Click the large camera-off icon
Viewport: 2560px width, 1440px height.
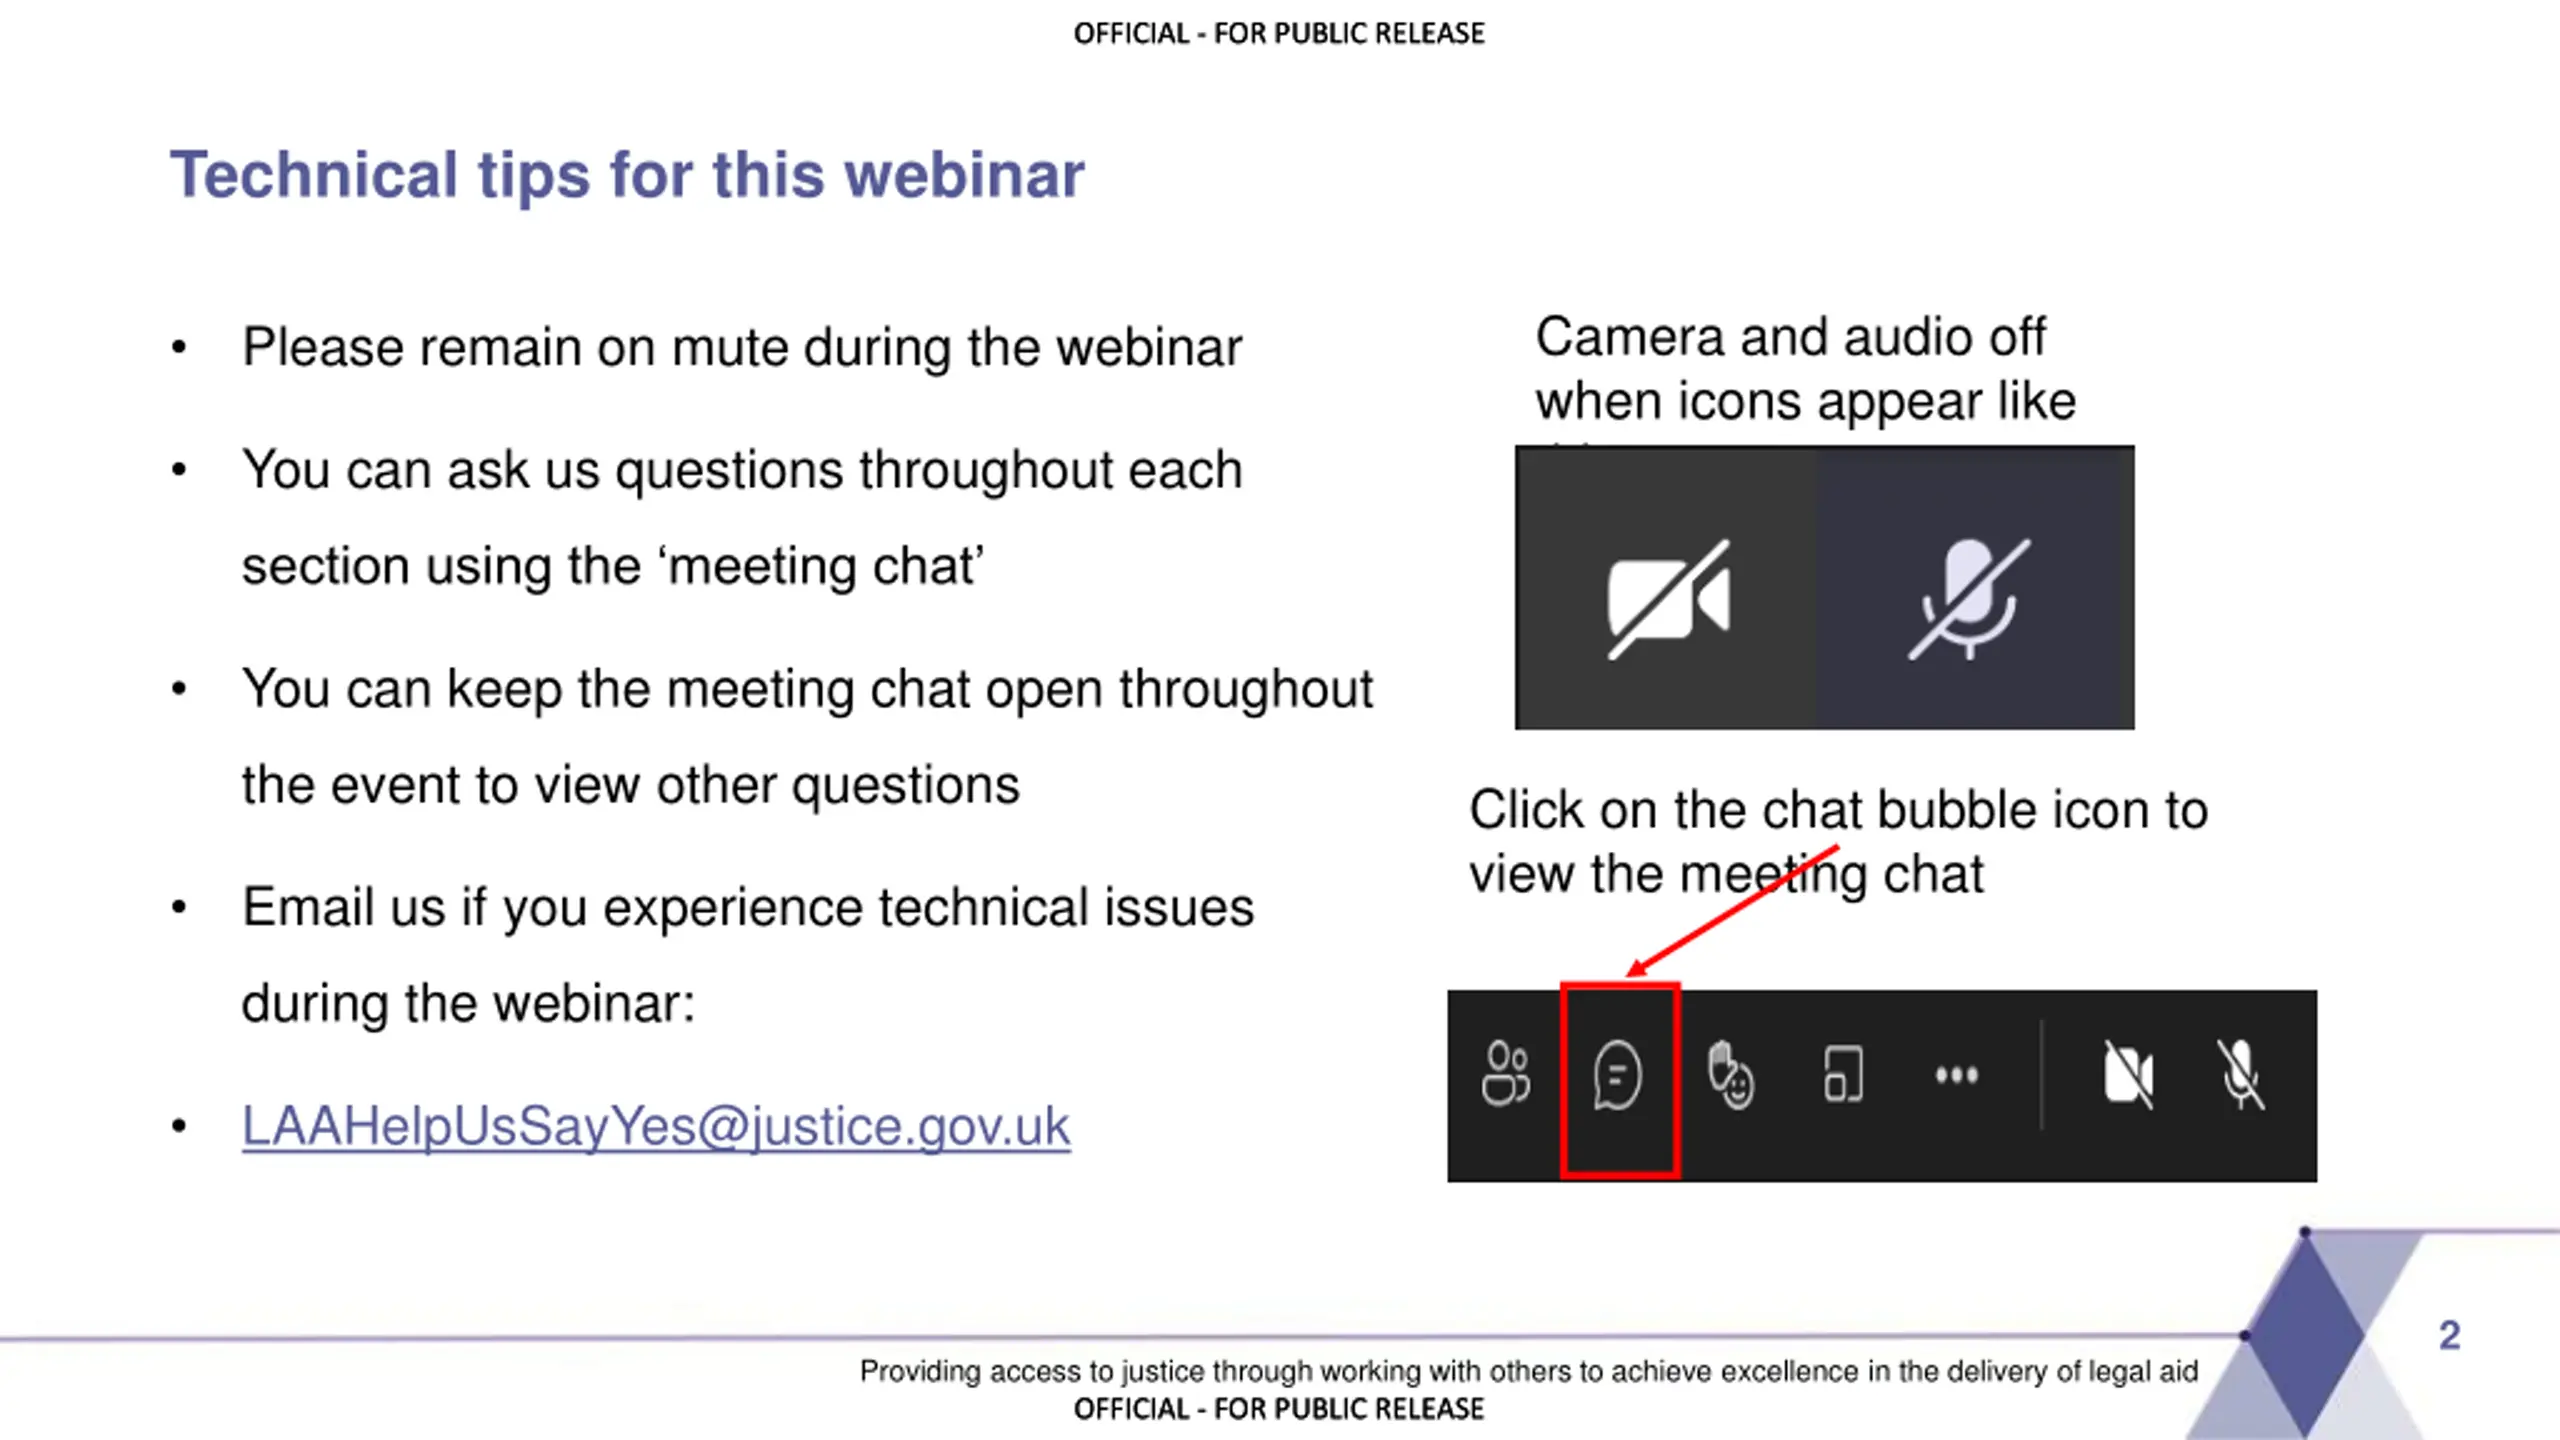[x=1669, y=600]
